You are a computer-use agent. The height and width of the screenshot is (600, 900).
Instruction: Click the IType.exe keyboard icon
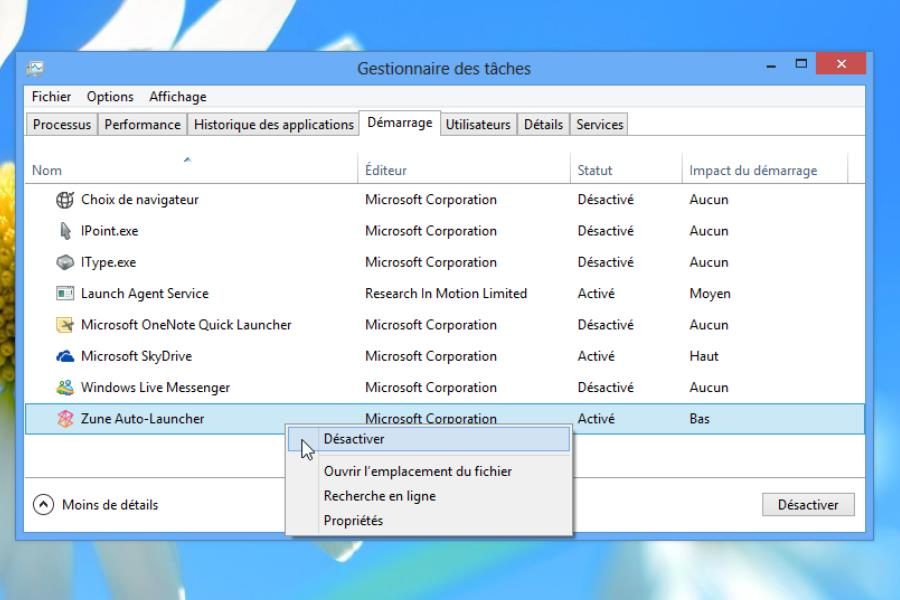65,262
